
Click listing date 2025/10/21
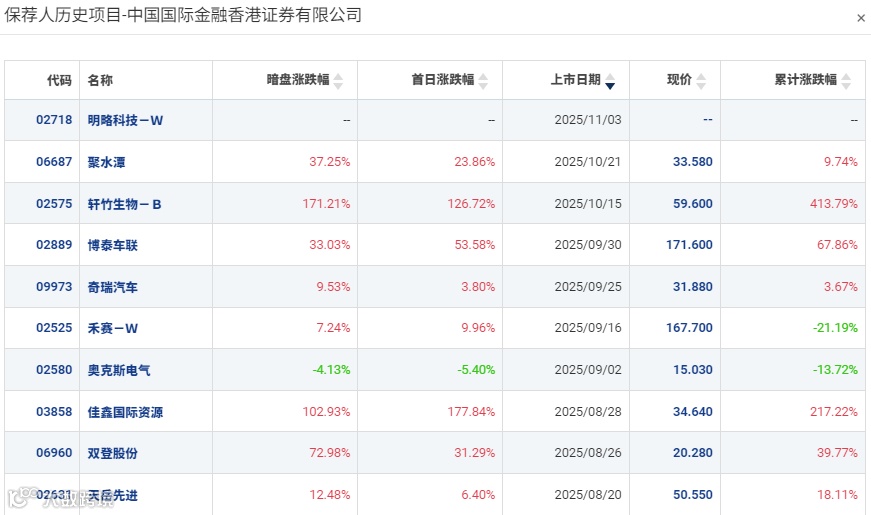click(588, 162)
